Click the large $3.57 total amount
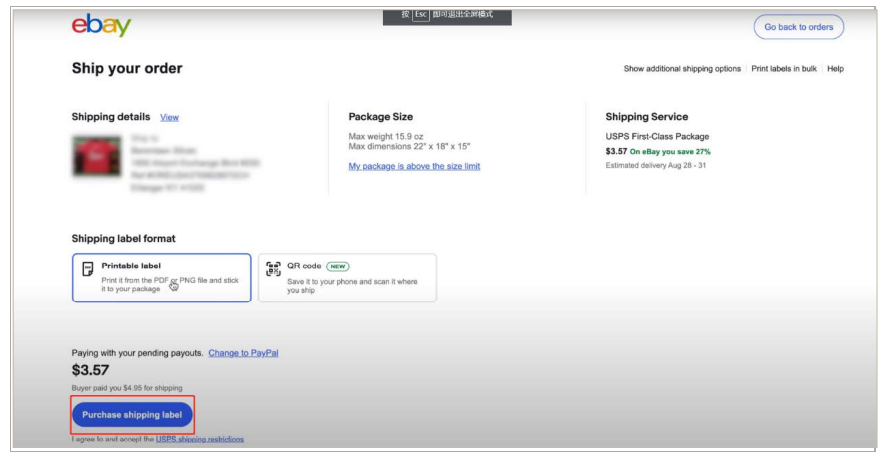This screenshot has height=463, width=894. pyautogui.click(x=90, y=370)
